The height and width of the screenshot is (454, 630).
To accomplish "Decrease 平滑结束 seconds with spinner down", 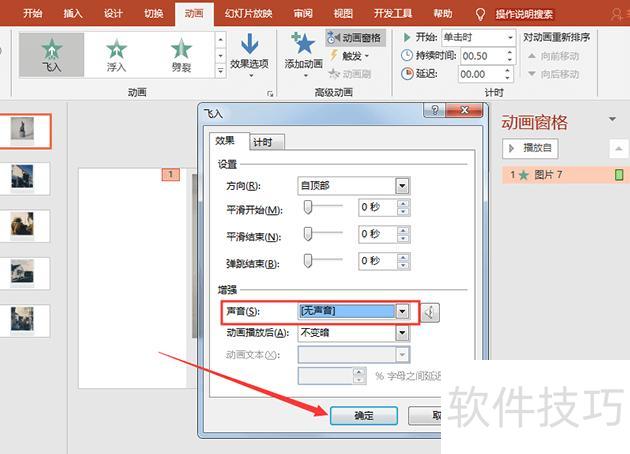I will point(403,238).
